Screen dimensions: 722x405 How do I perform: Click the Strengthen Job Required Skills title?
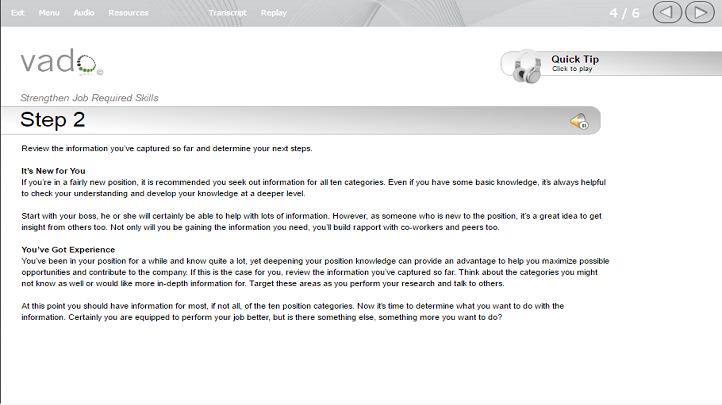(x=89, y=98)
